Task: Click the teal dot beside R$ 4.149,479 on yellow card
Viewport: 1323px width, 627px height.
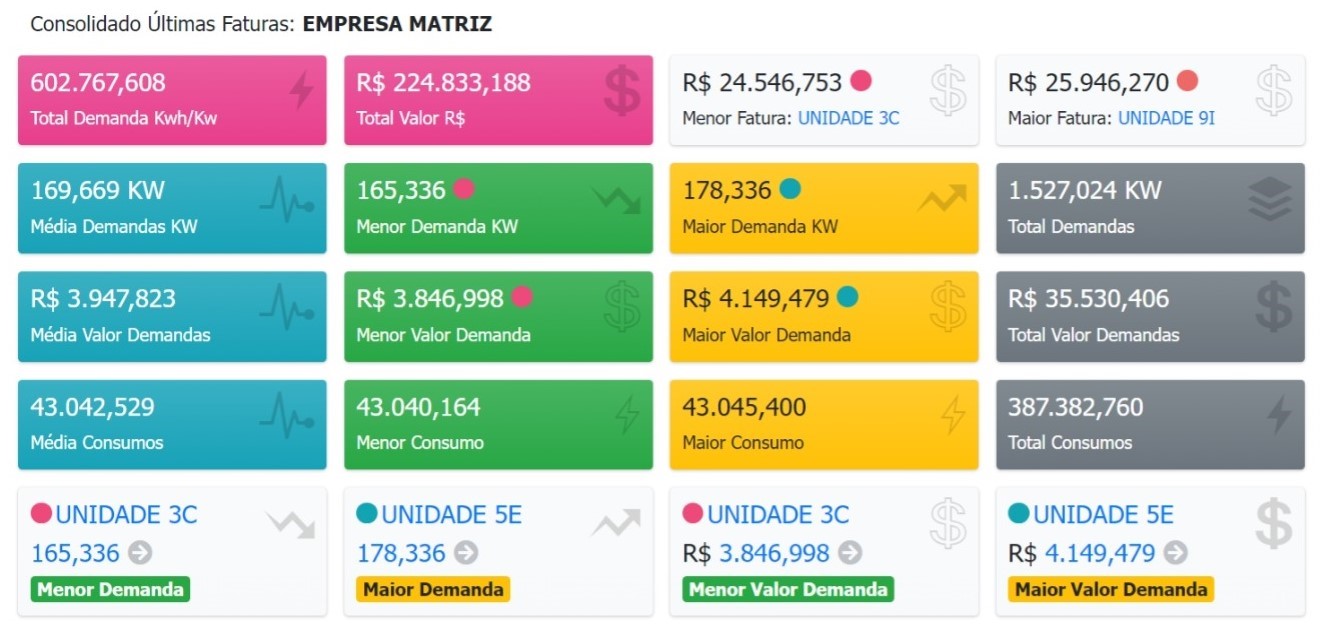Action: click(847, 297)
